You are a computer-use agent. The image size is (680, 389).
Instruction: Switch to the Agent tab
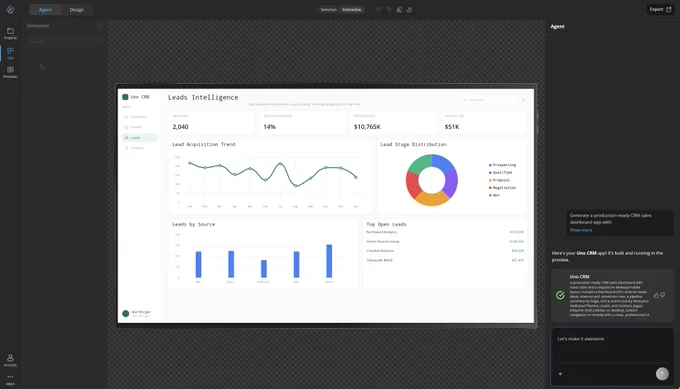coord(45,10)
